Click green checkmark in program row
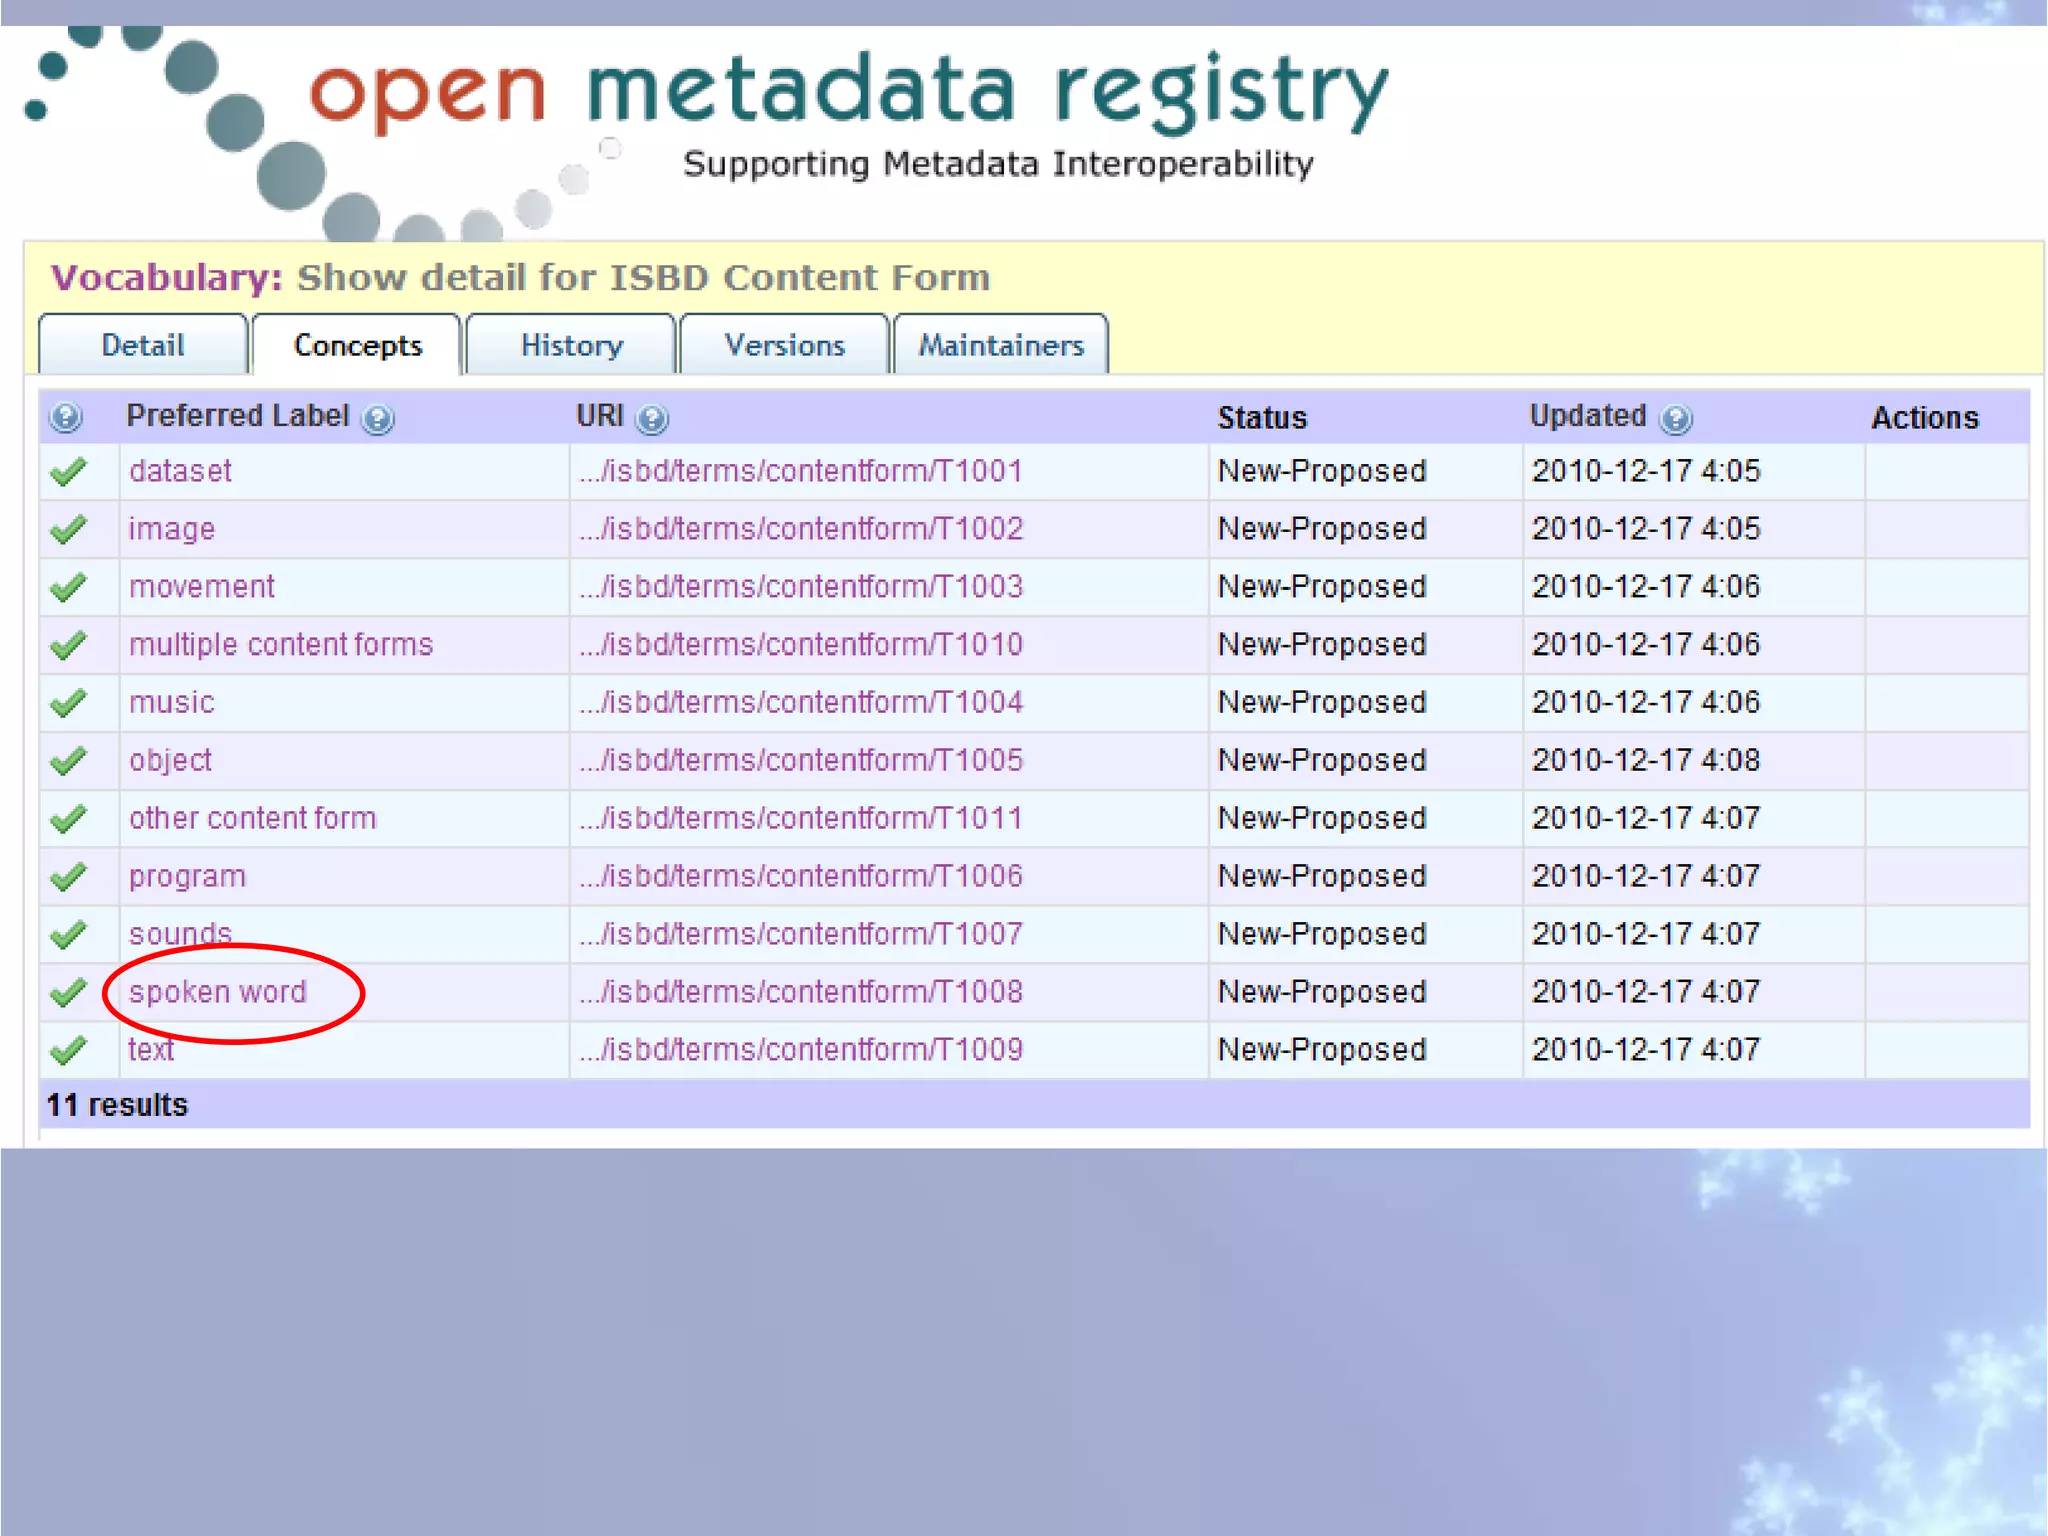This screenshot has width=2048, height=1536. 68,877
